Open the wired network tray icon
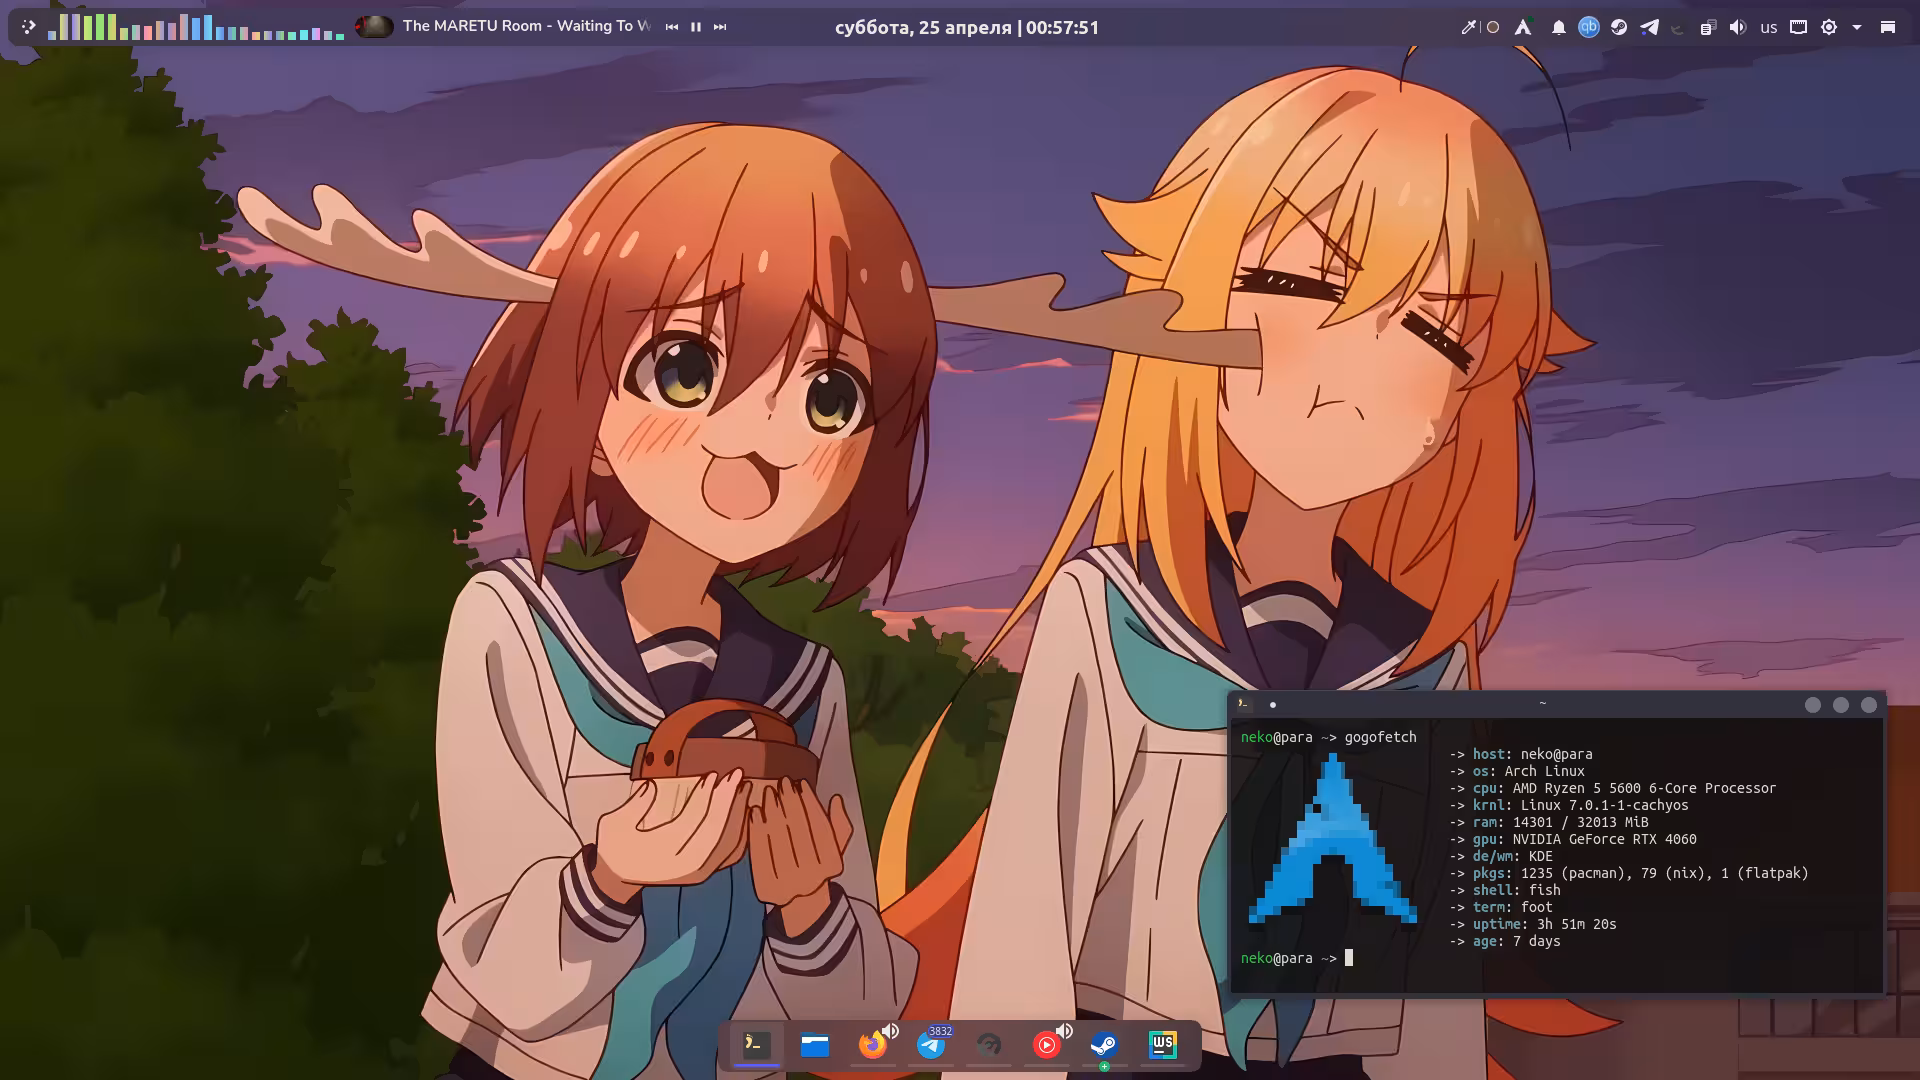This screenshot has width=1920, height=1080. pos(1798,27)
